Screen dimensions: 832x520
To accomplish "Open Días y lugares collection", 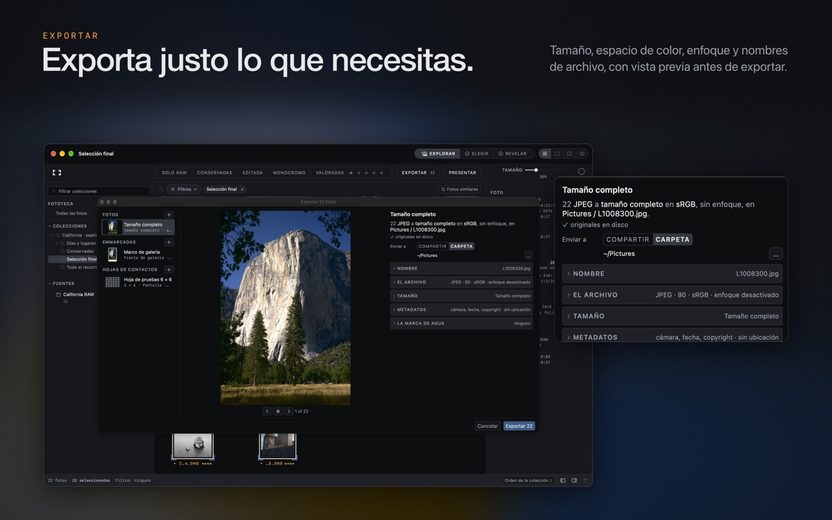I will (x=79, y=243).
